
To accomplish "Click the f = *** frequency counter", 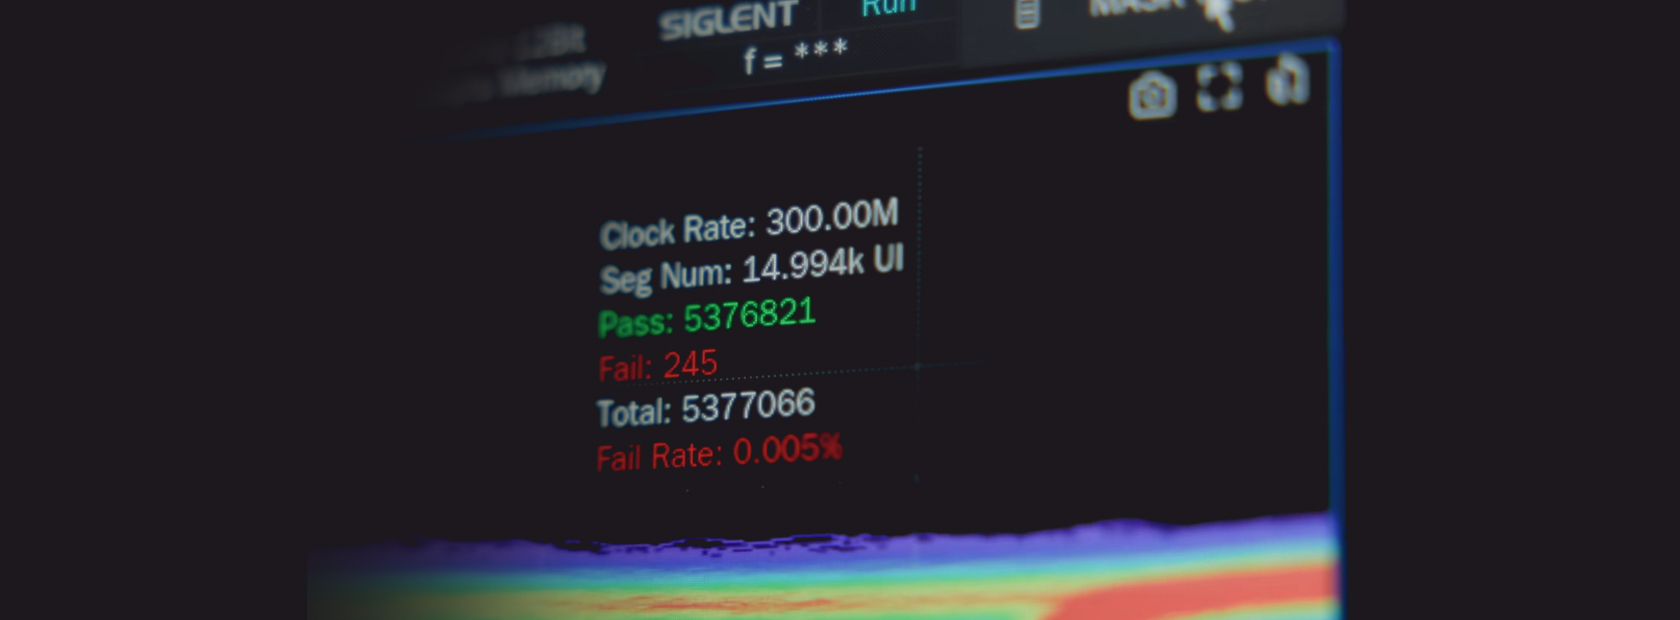I will (x=795, y=56).
